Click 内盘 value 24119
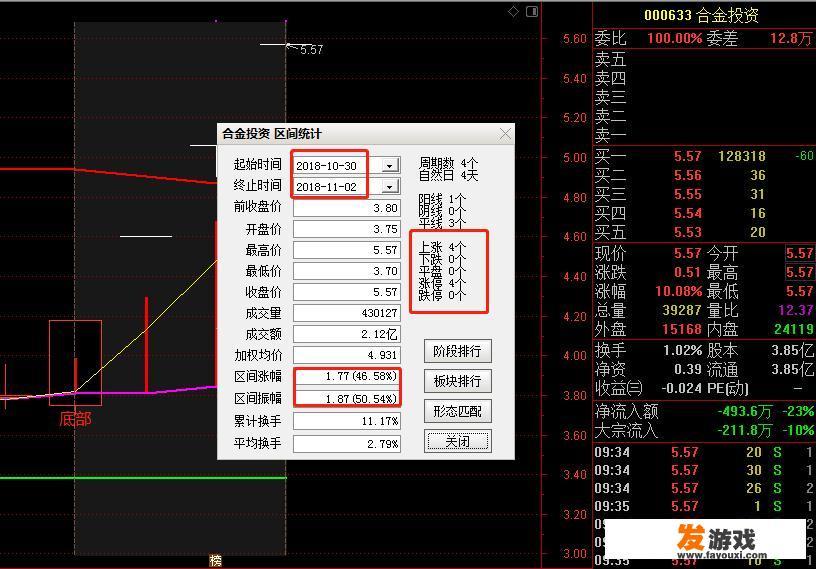816x569 pixels. [x=794, y=329]
